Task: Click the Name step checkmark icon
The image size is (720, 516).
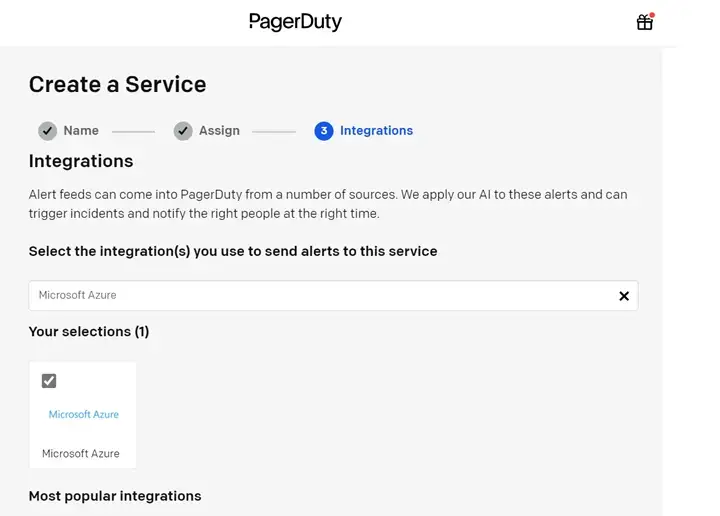Action: pyautogui.click(x=47, y=131)
